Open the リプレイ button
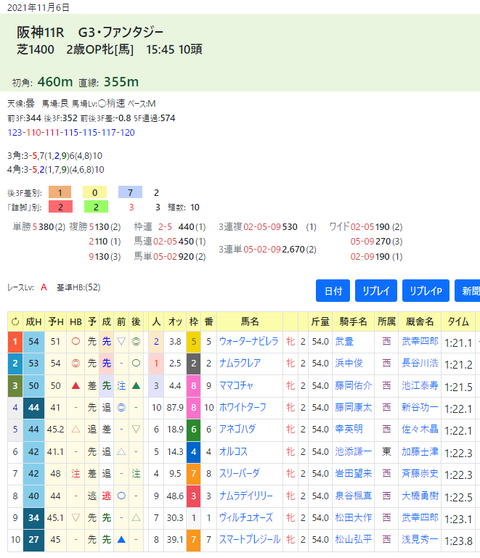The height and width of the screenshot is (558, 480). click(376, 291)
